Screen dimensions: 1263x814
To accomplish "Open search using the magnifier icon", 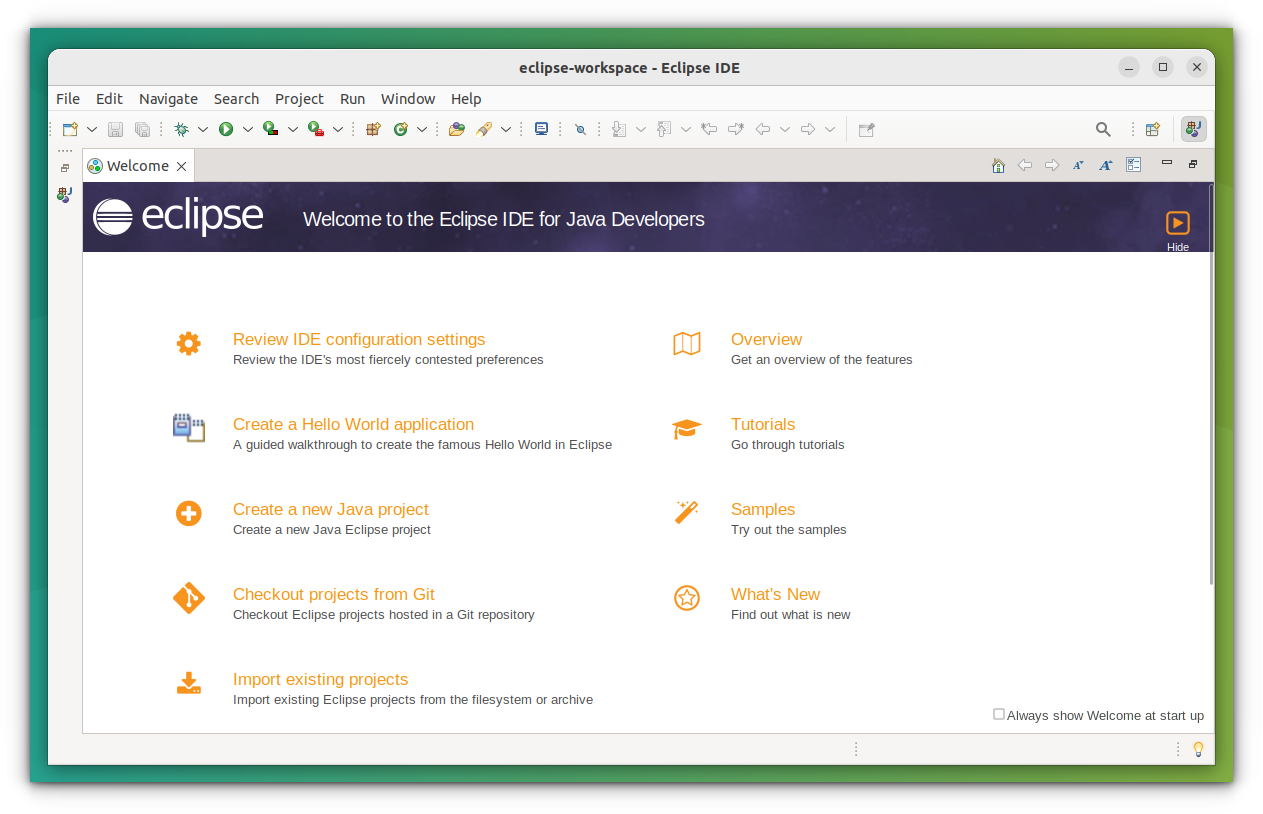I will [1103, 129].
